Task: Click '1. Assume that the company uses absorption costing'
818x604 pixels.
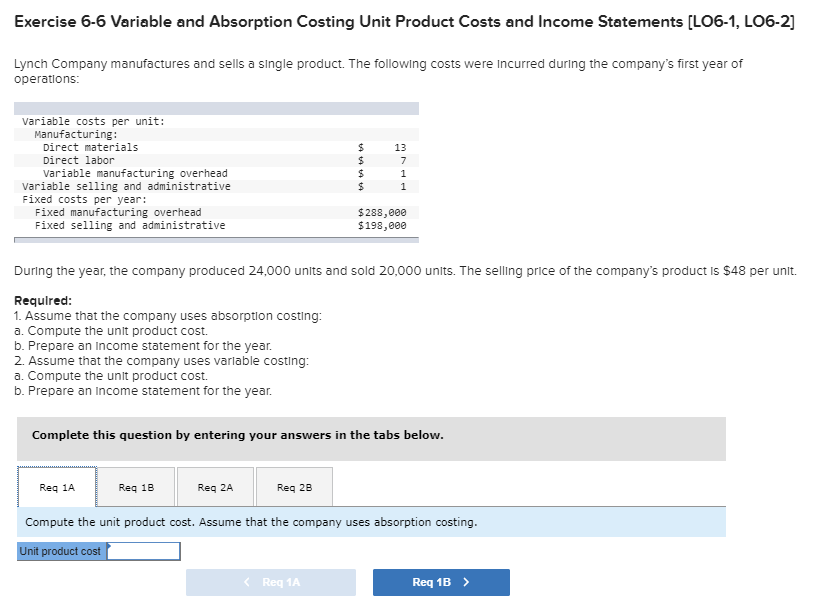Action: [168, 316]
